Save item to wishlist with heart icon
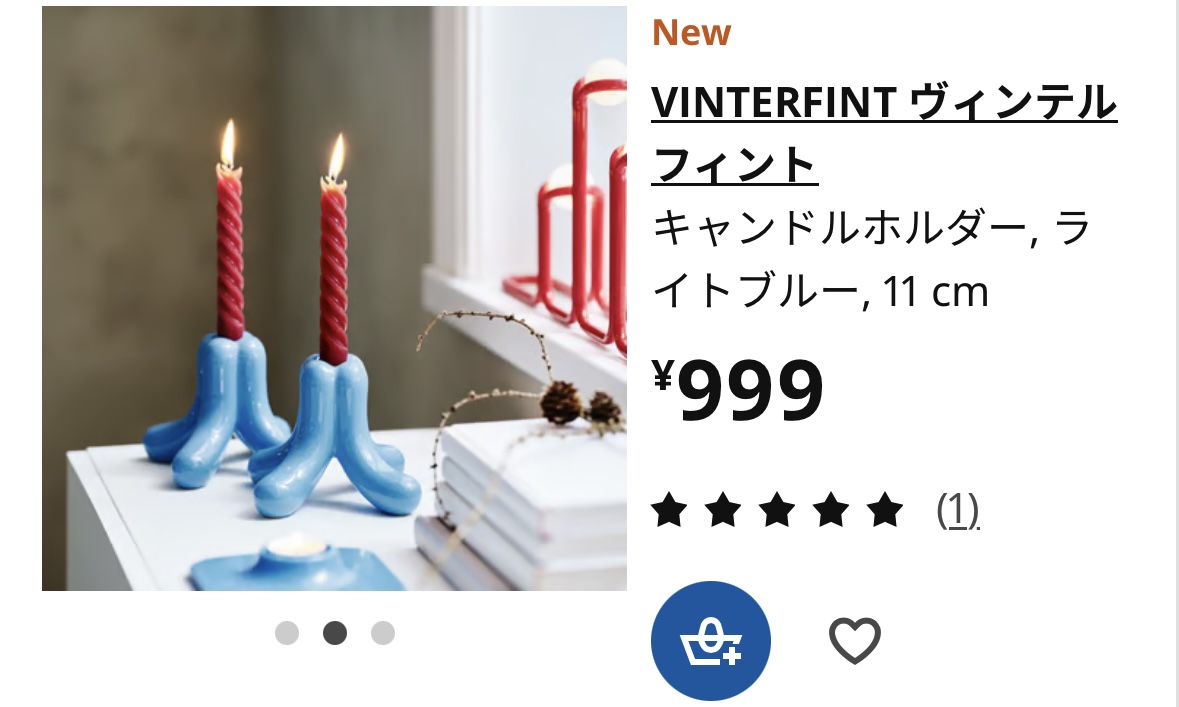 point(855,641)
